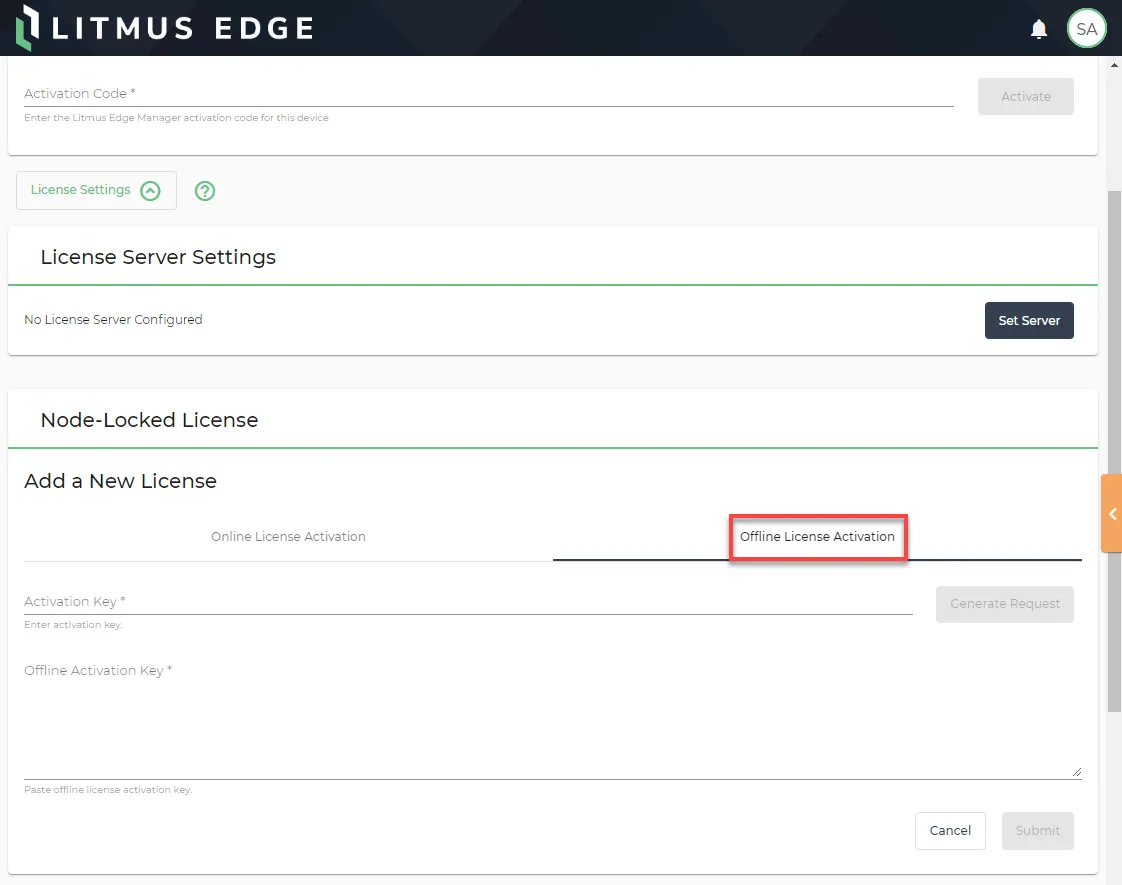
Task: Click the Litmus Edge logo
Action: click(165, 28)
